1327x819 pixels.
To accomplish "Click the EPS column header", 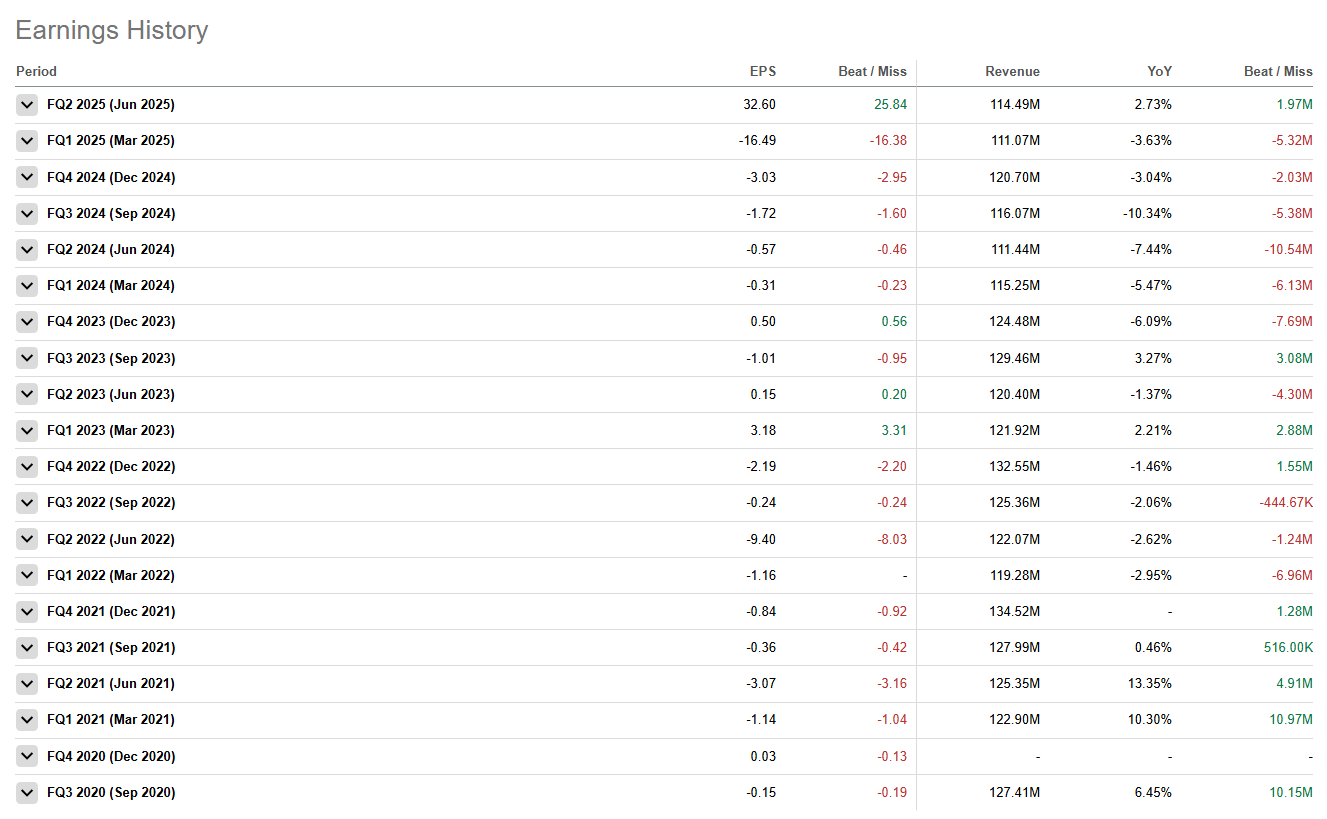I will click(762, 72).
